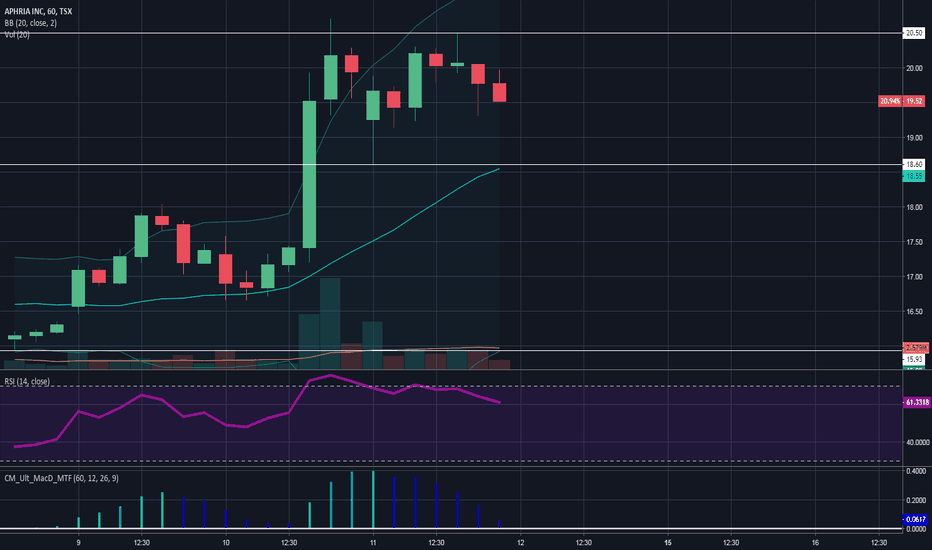Click date label 15 on time axis
This screenshot has height=550, width=932.
pos(668,542)
